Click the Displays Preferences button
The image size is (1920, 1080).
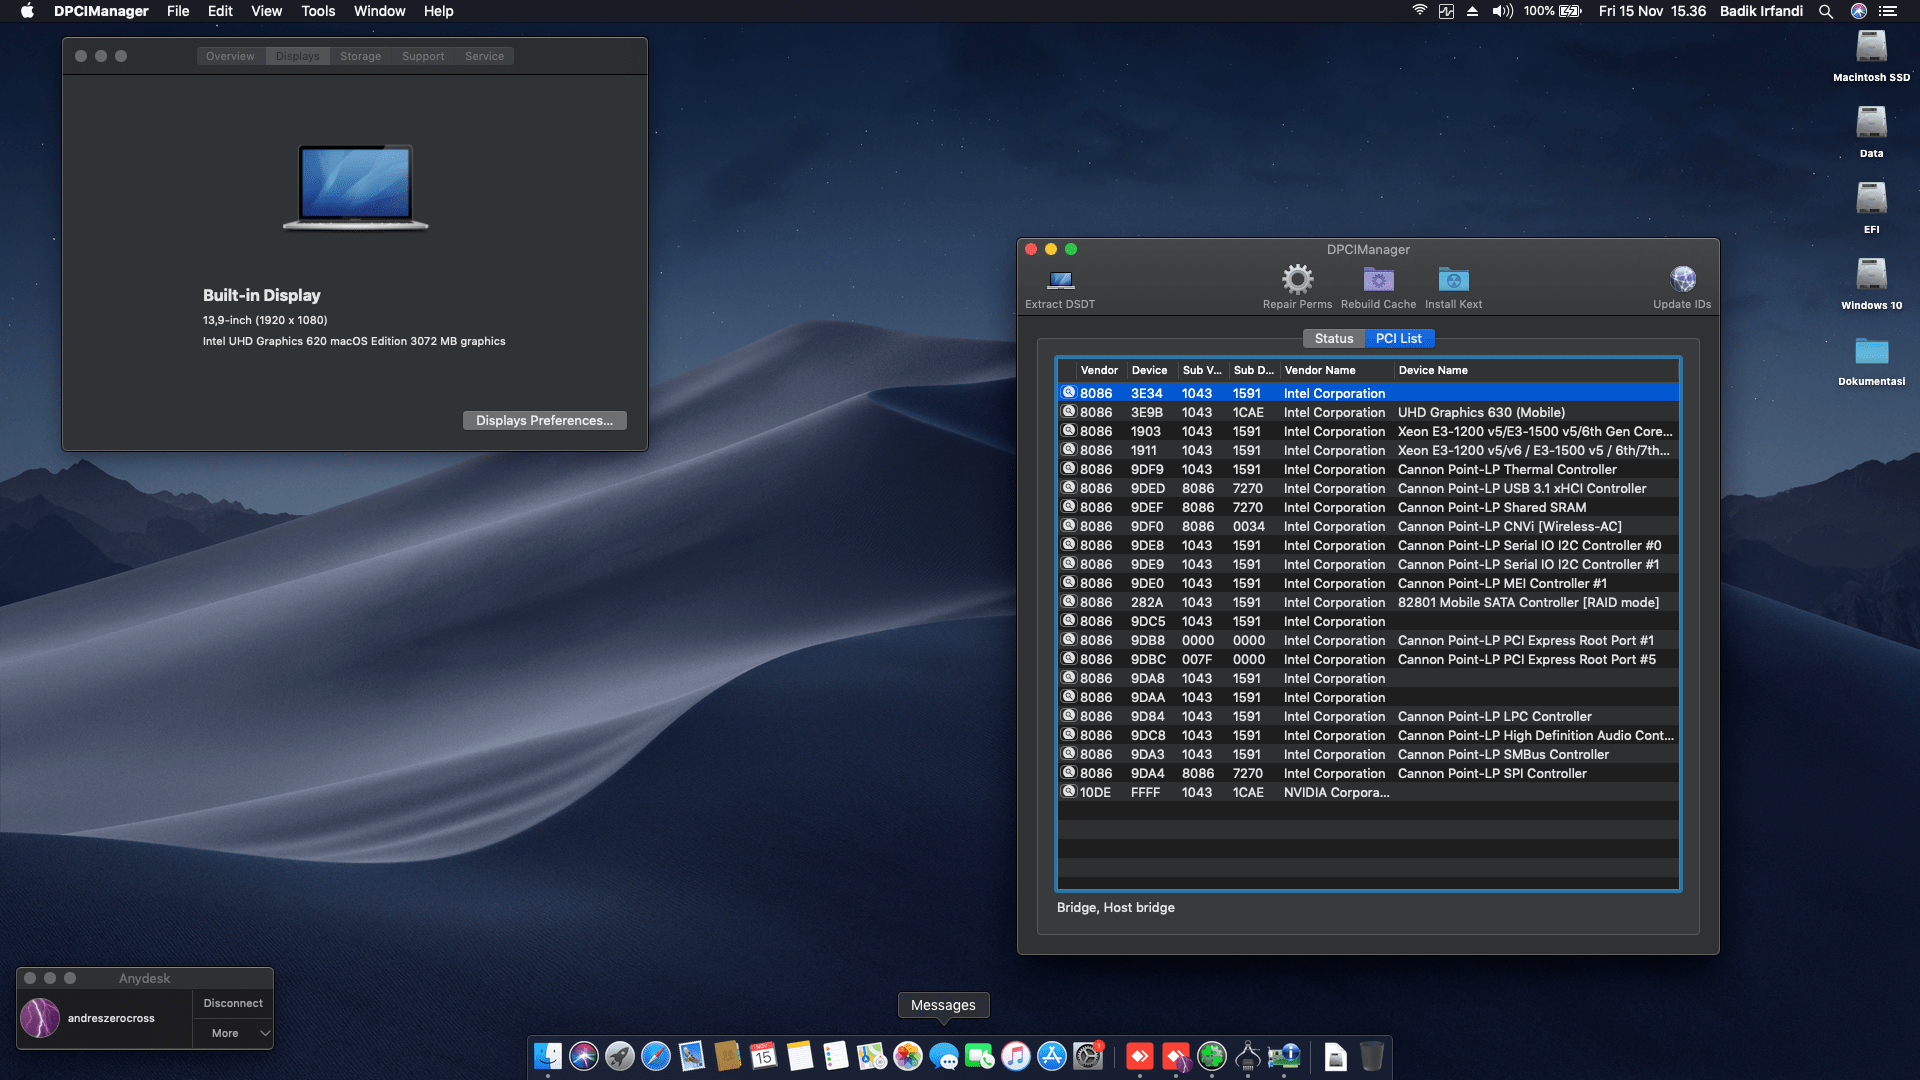coord(544,420)
